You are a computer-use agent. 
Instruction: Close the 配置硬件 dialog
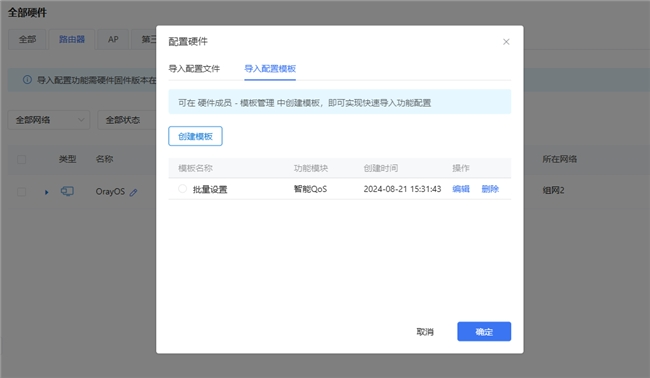506,41
